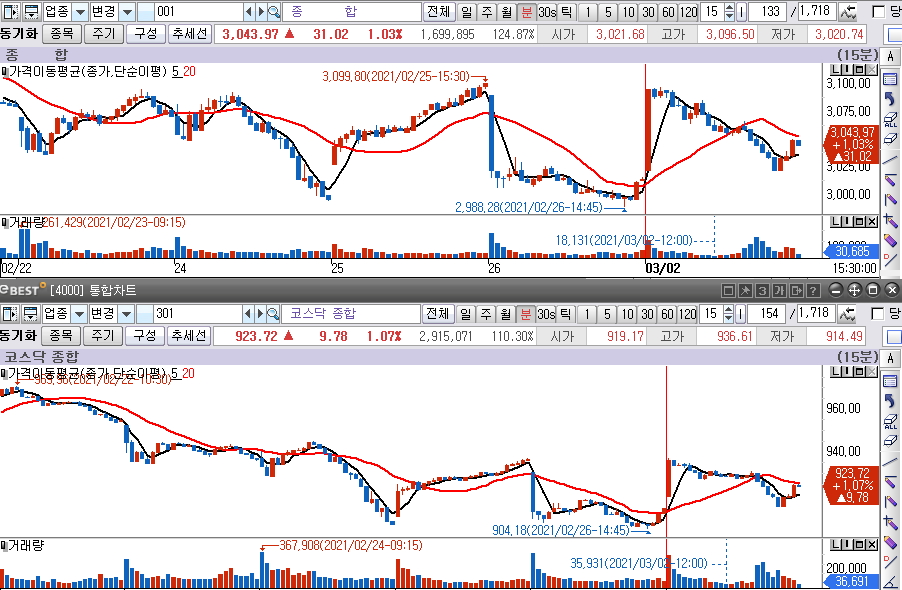Toggle the 분 minute period in top chart

[x=526, y=11]
